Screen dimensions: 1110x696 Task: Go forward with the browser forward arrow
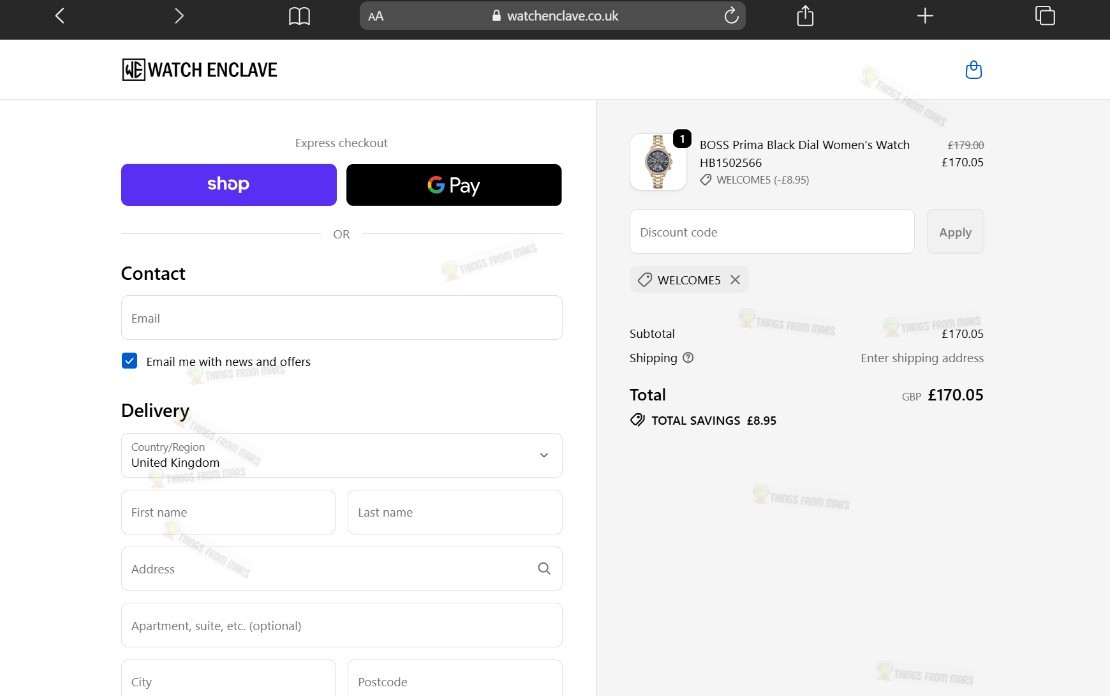point(178,16)
